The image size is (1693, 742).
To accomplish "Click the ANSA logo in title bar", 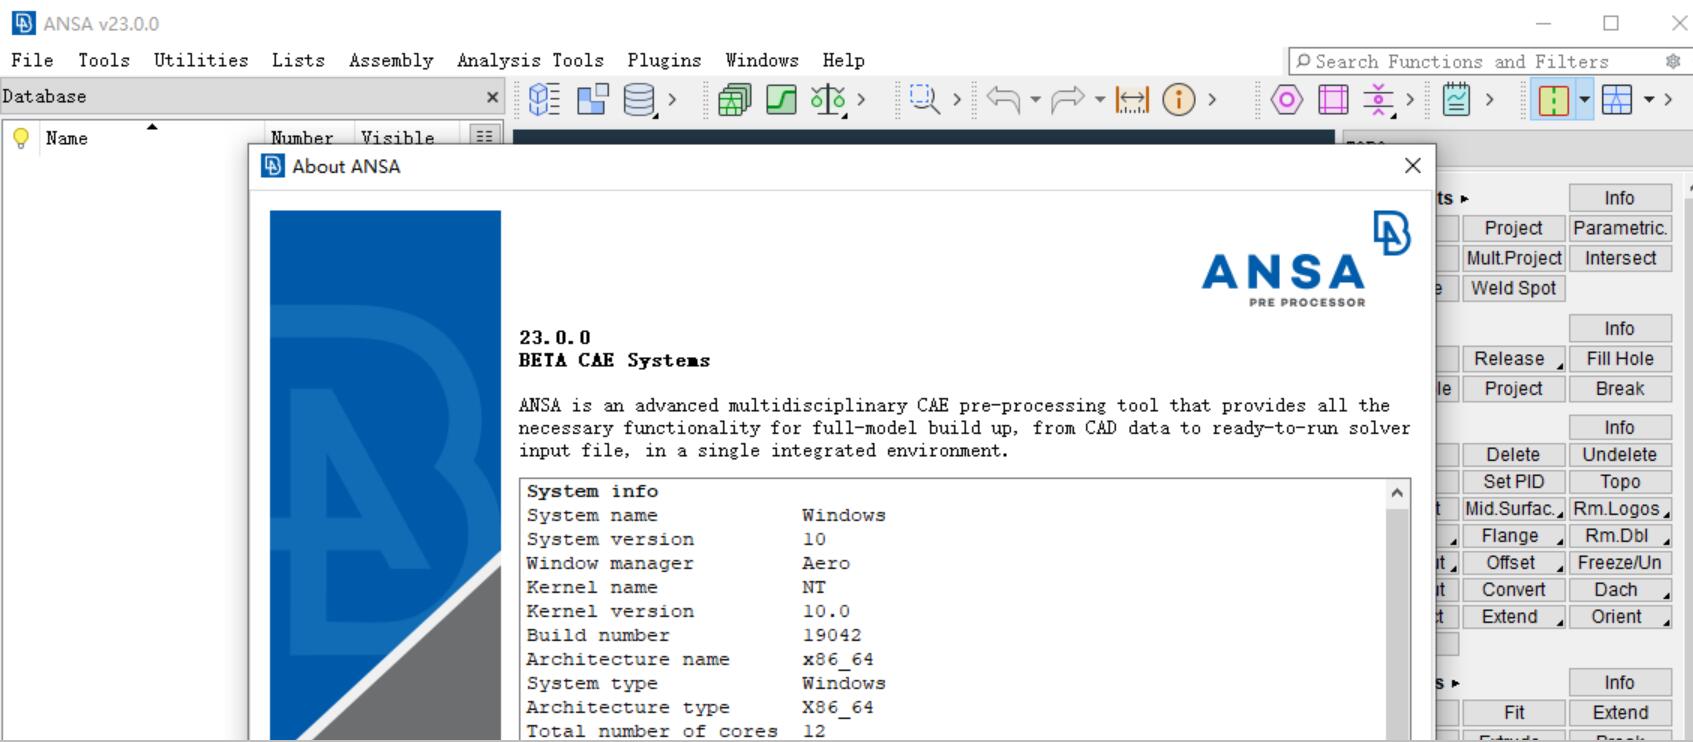I will pyautogui.click(x=23, y=23).
